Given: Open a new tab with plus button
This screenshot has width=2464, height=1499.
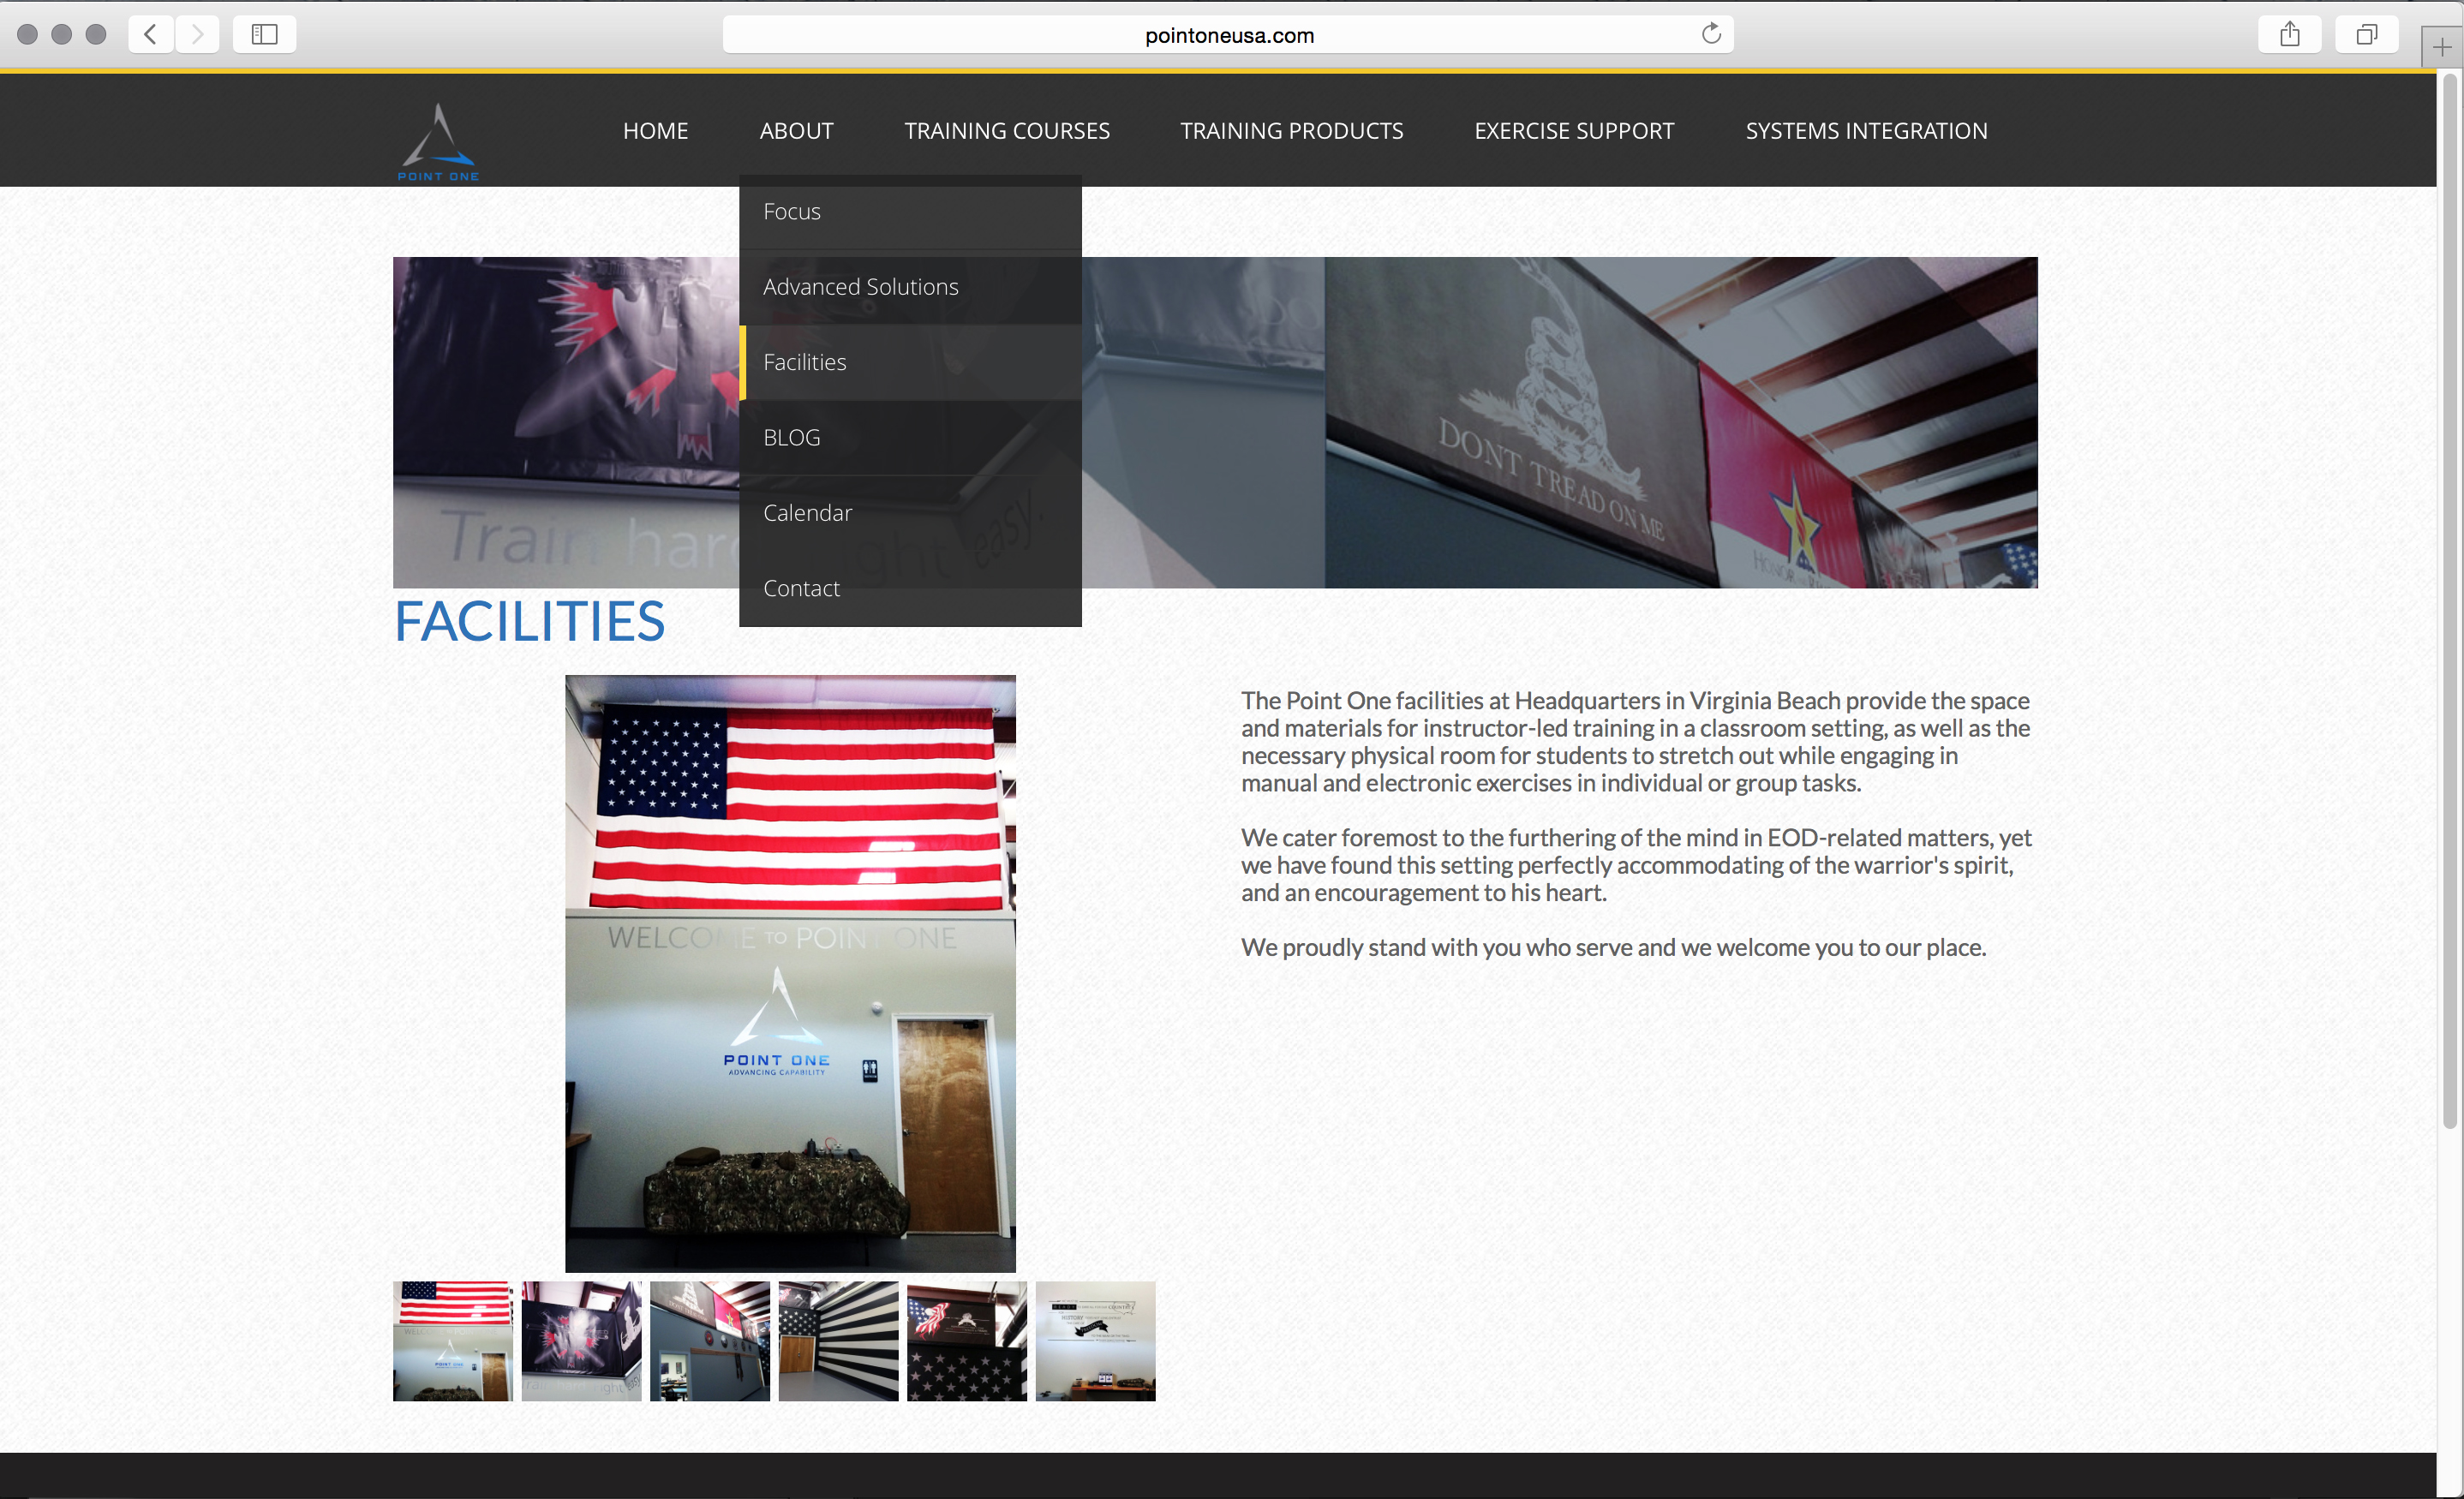Looking at the screenshot, I should [x=2441, y=48].
